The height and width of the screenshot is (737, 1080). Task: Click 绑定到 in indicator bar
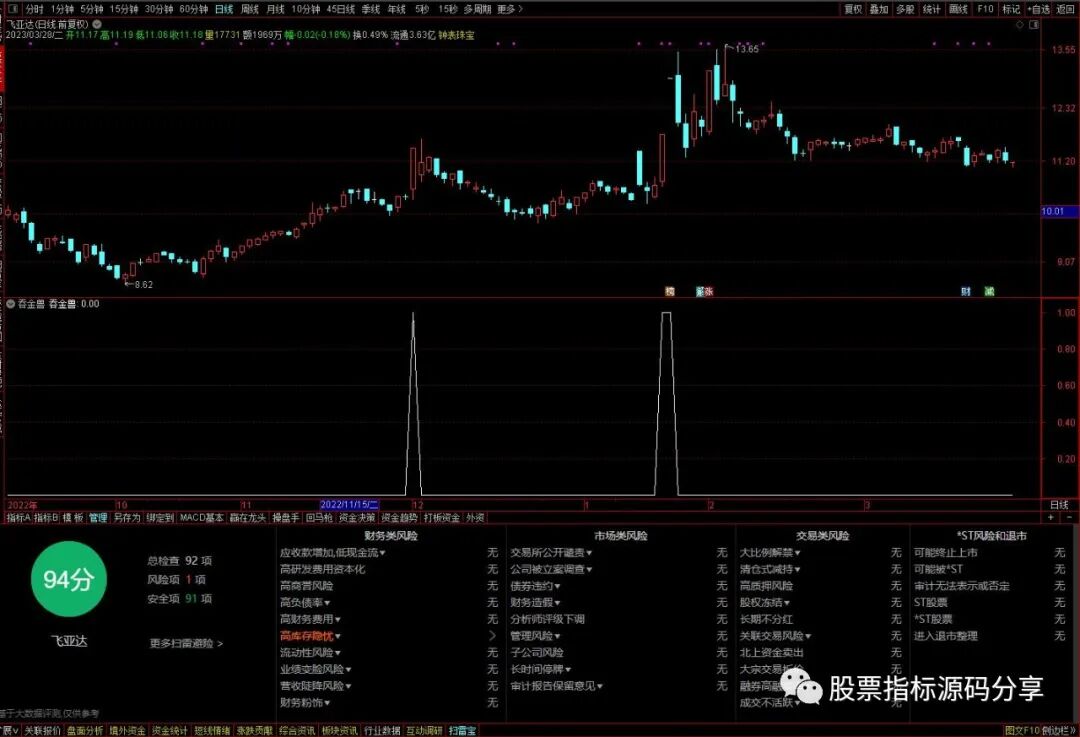tap(160, 517)
